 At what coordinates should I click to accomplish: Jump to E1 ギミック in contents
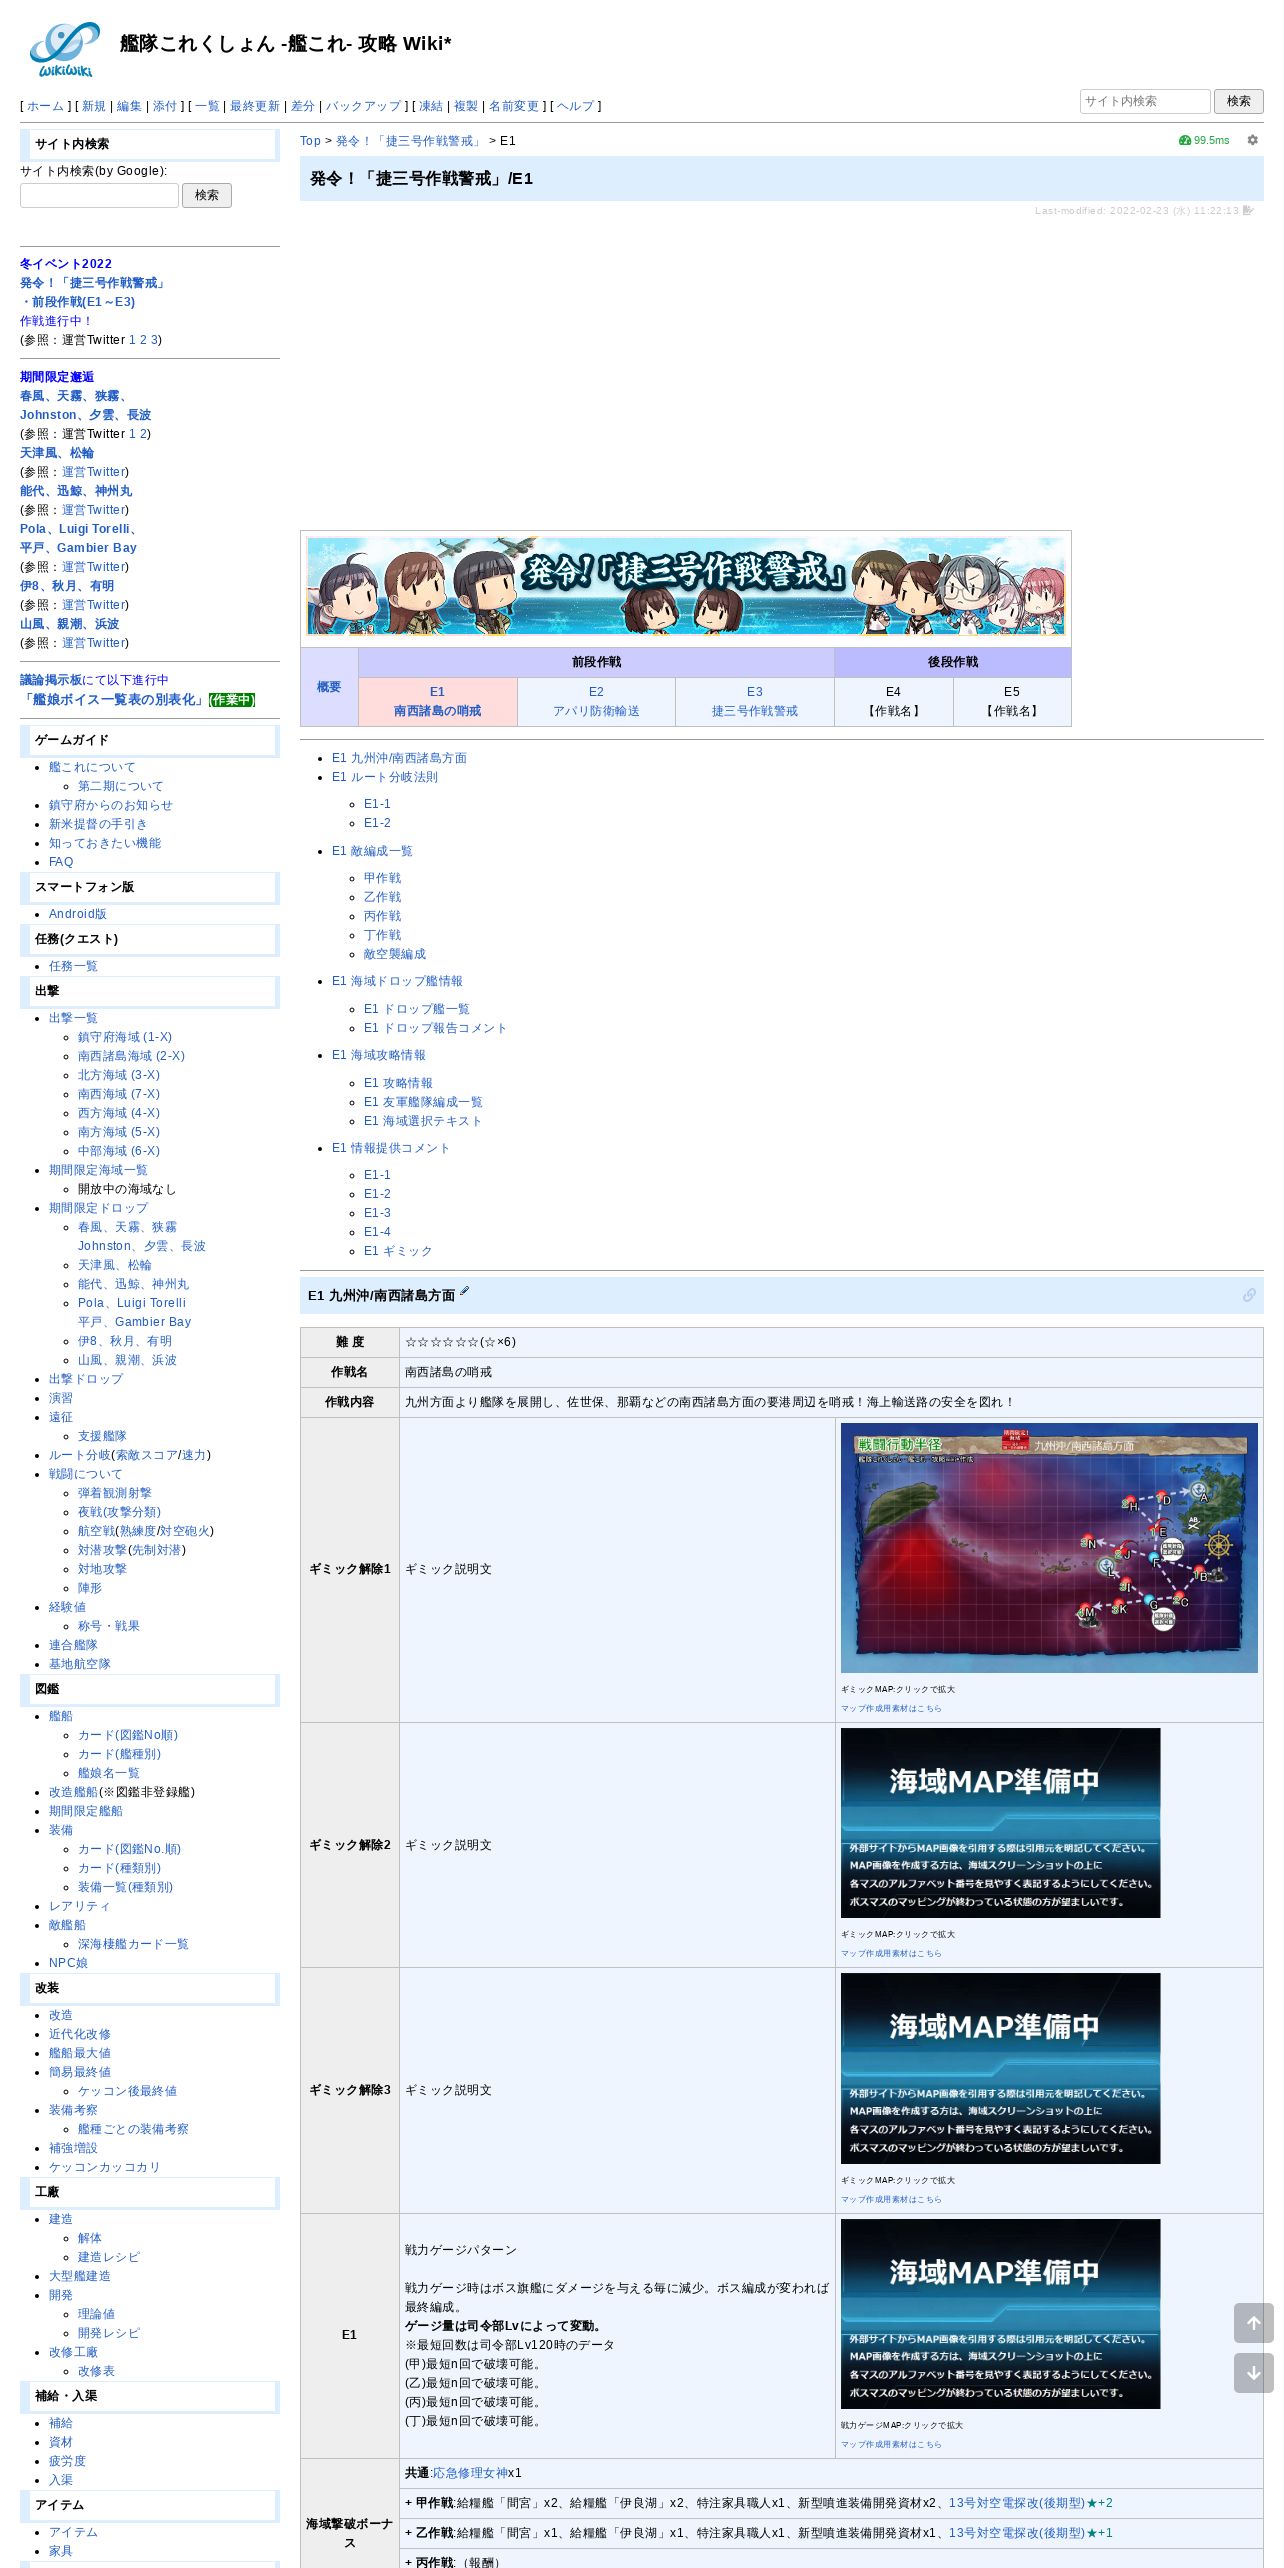pos(398,1251)
